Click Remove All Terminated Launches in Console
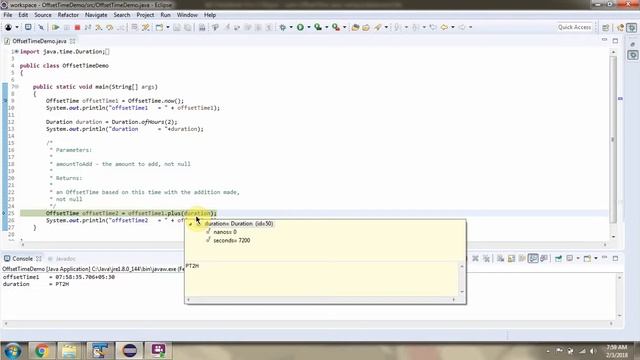The image size is (640, 360). (x=486, y=258)
